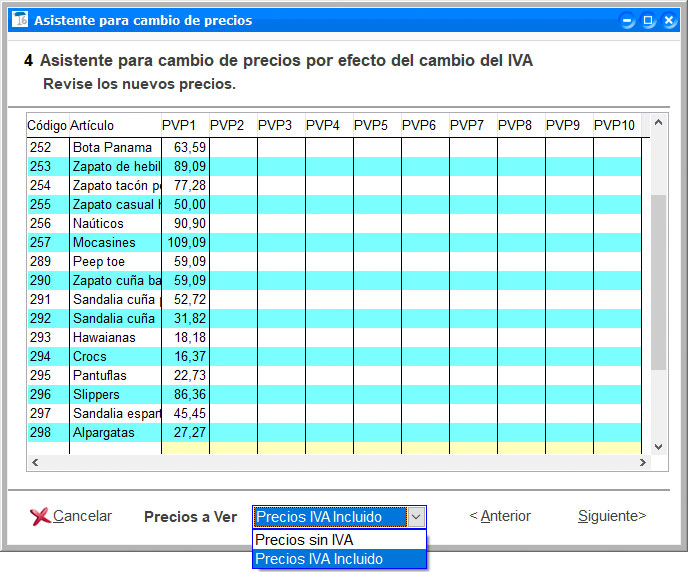
Task: Proceed with the Siguiente button
Action: pyautogui.click(x=612, y=516)
